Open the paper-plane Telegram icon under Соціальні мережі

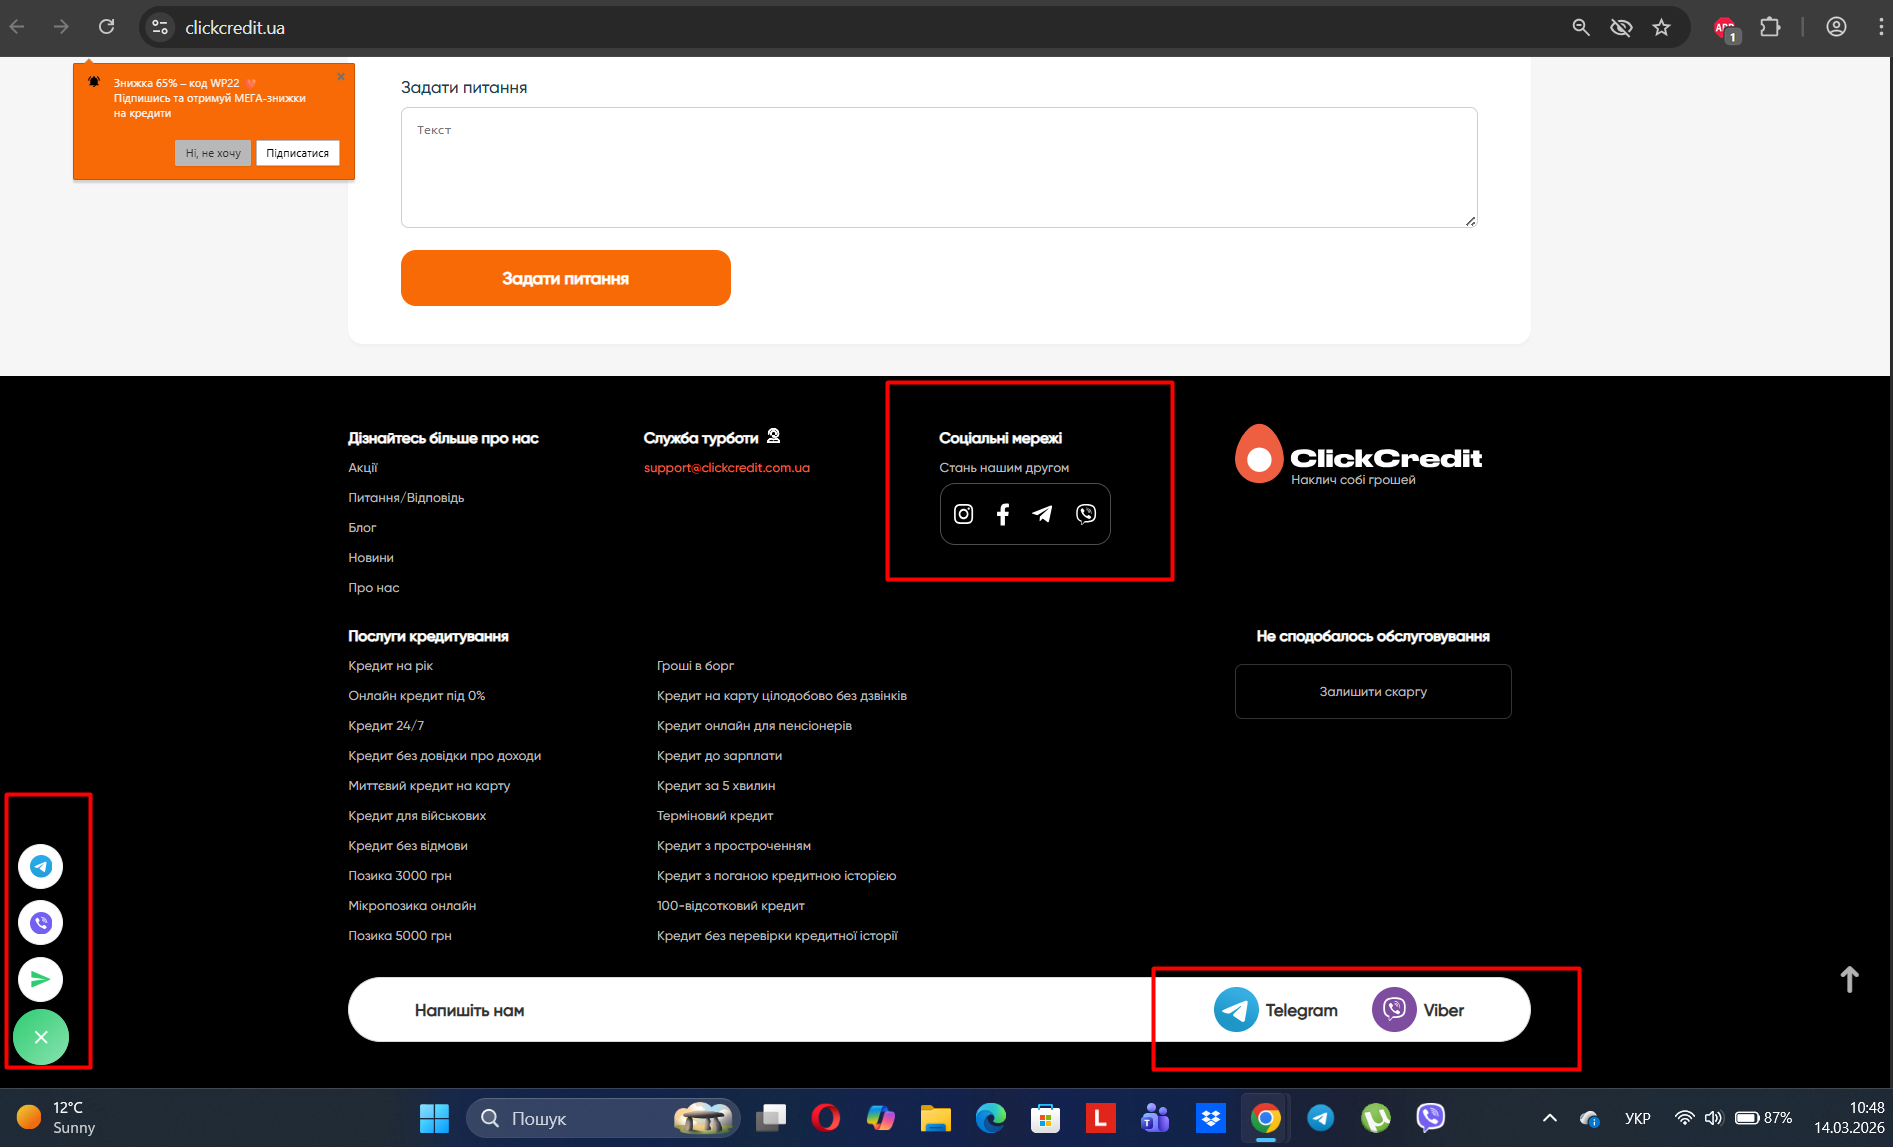[1043, 514]
